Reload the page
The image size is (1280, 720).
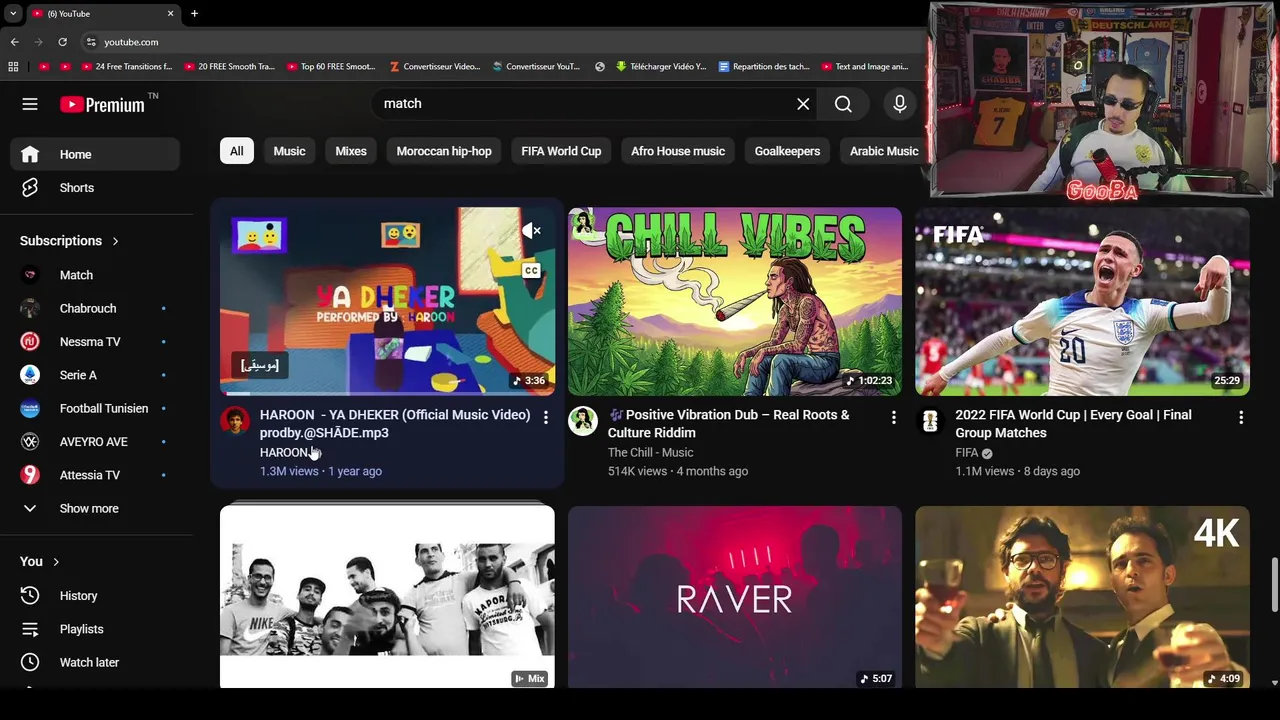tap(62, 42)
